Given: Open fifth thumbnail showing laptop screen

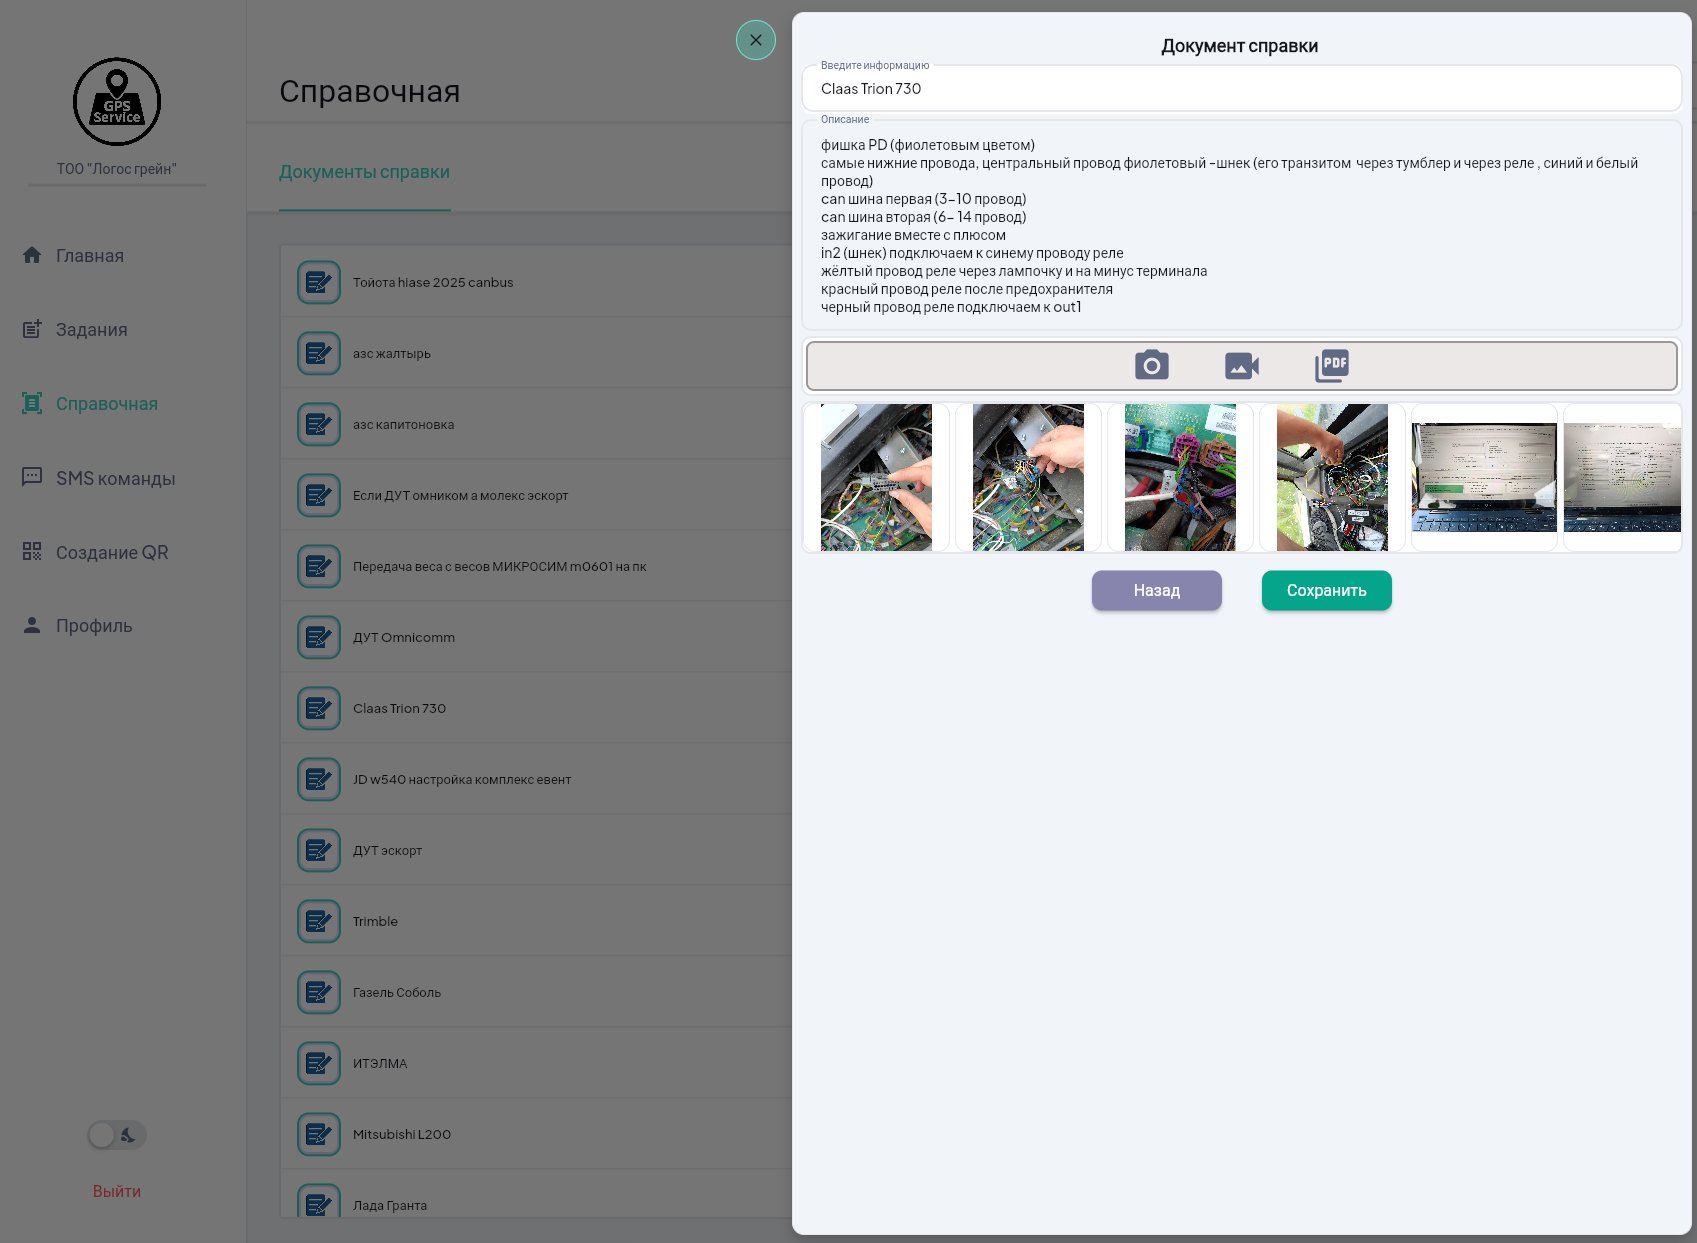Looking at the screenshot, I should [x=1484, y=477].
